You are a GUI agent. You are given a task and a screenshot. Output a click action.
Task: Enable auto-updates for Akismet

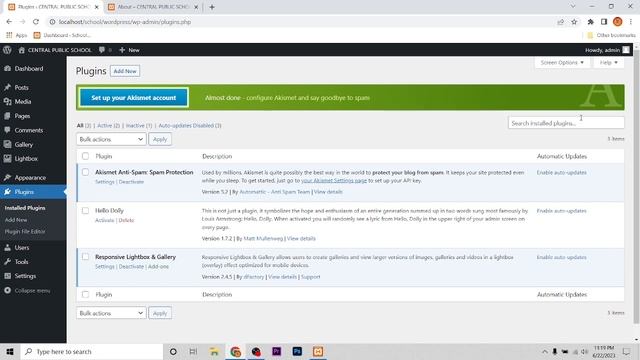[x=562, y=173]
